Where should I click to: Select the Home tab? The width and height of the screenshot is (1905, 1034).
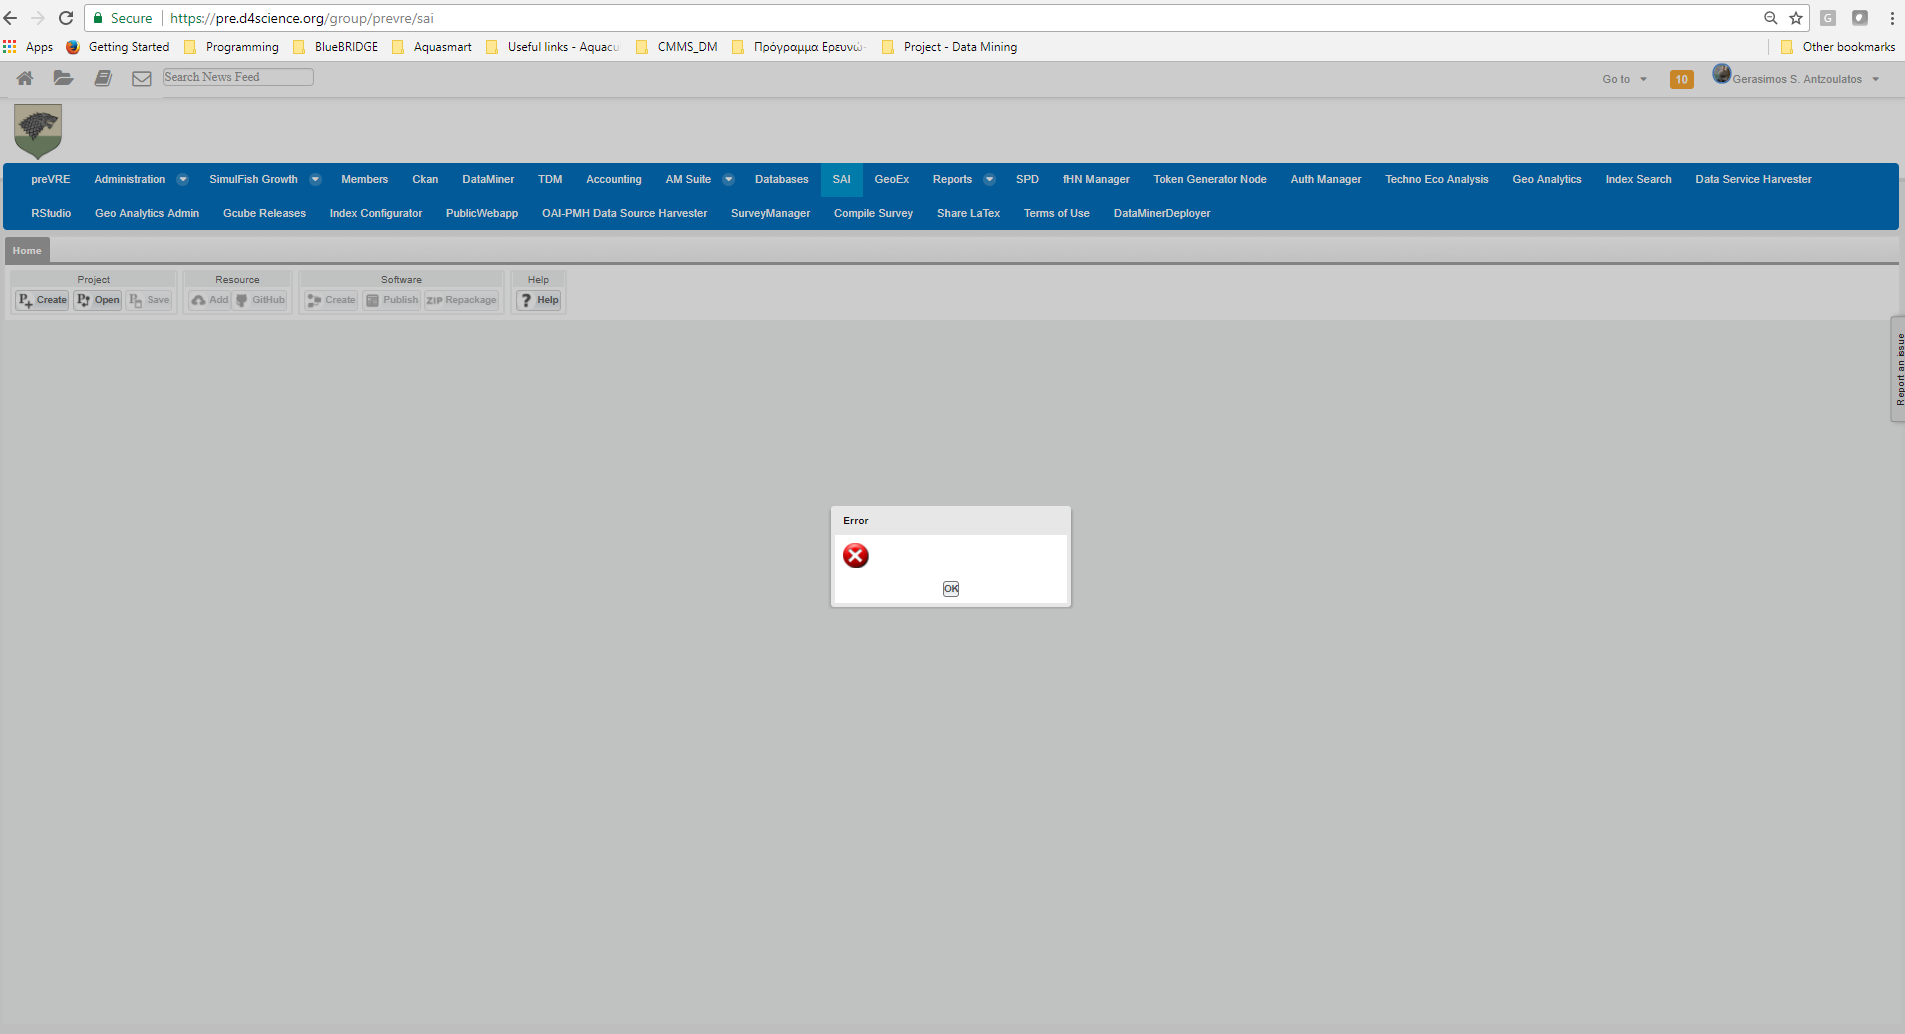[x=27, y=251]
